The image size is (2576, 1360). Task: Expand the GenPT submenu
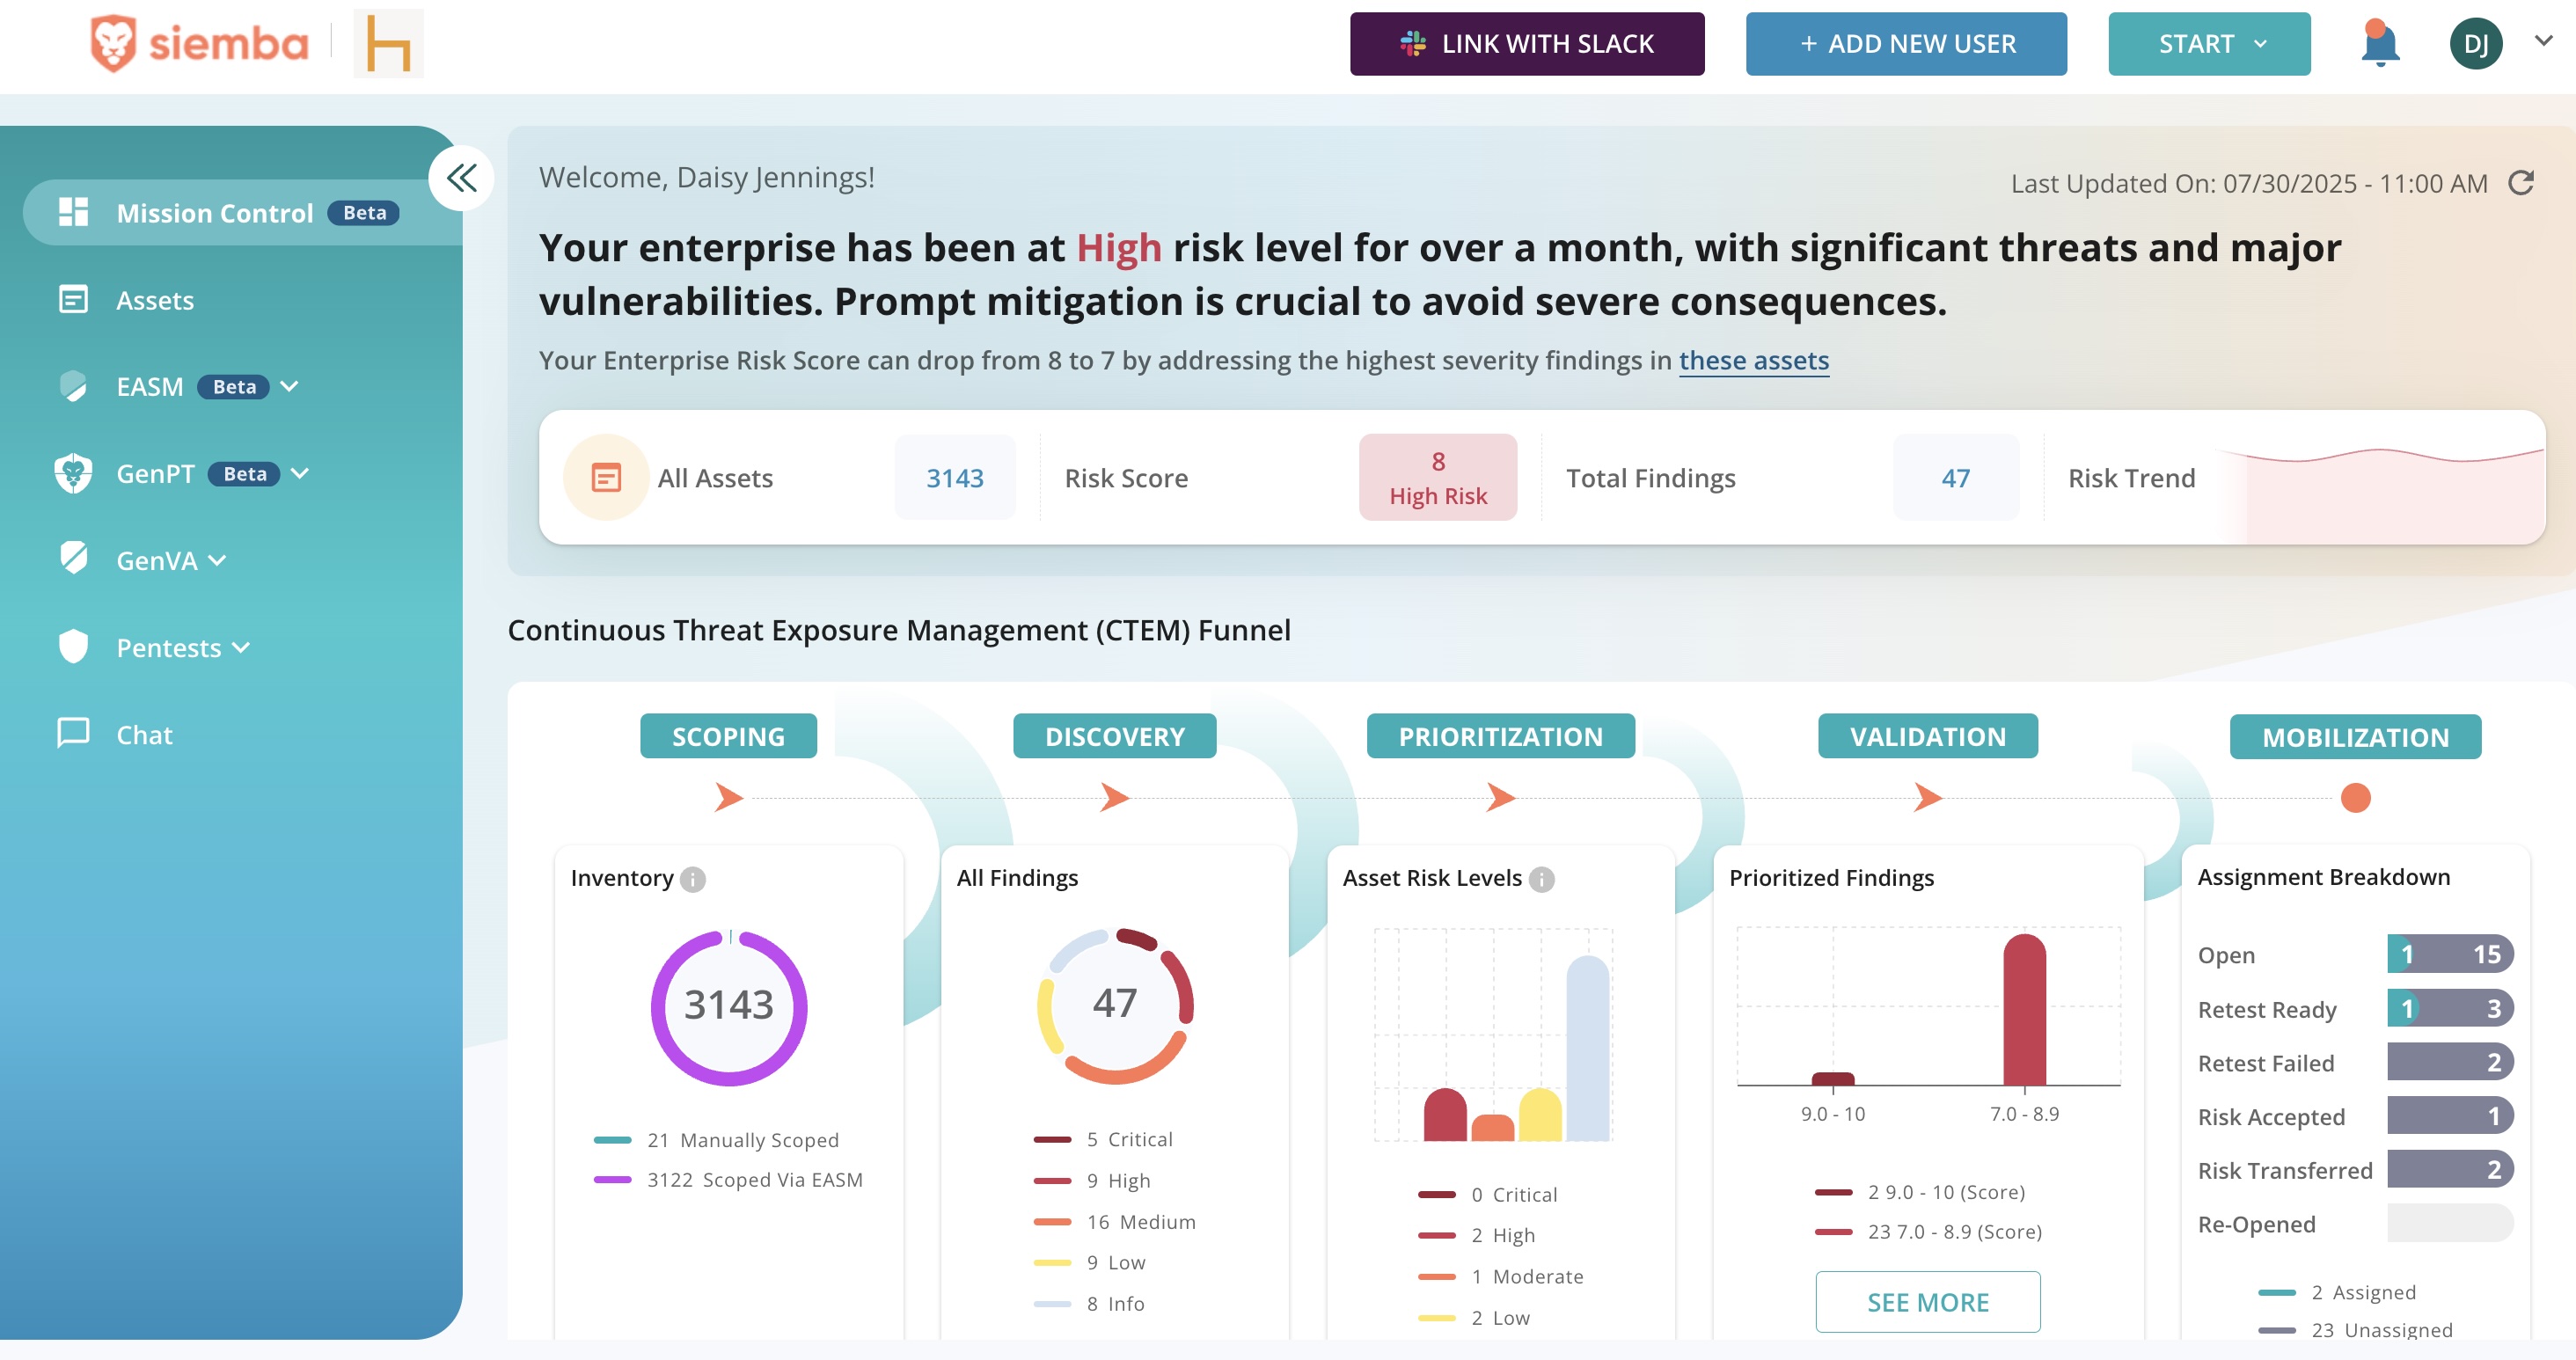point(300,474)
